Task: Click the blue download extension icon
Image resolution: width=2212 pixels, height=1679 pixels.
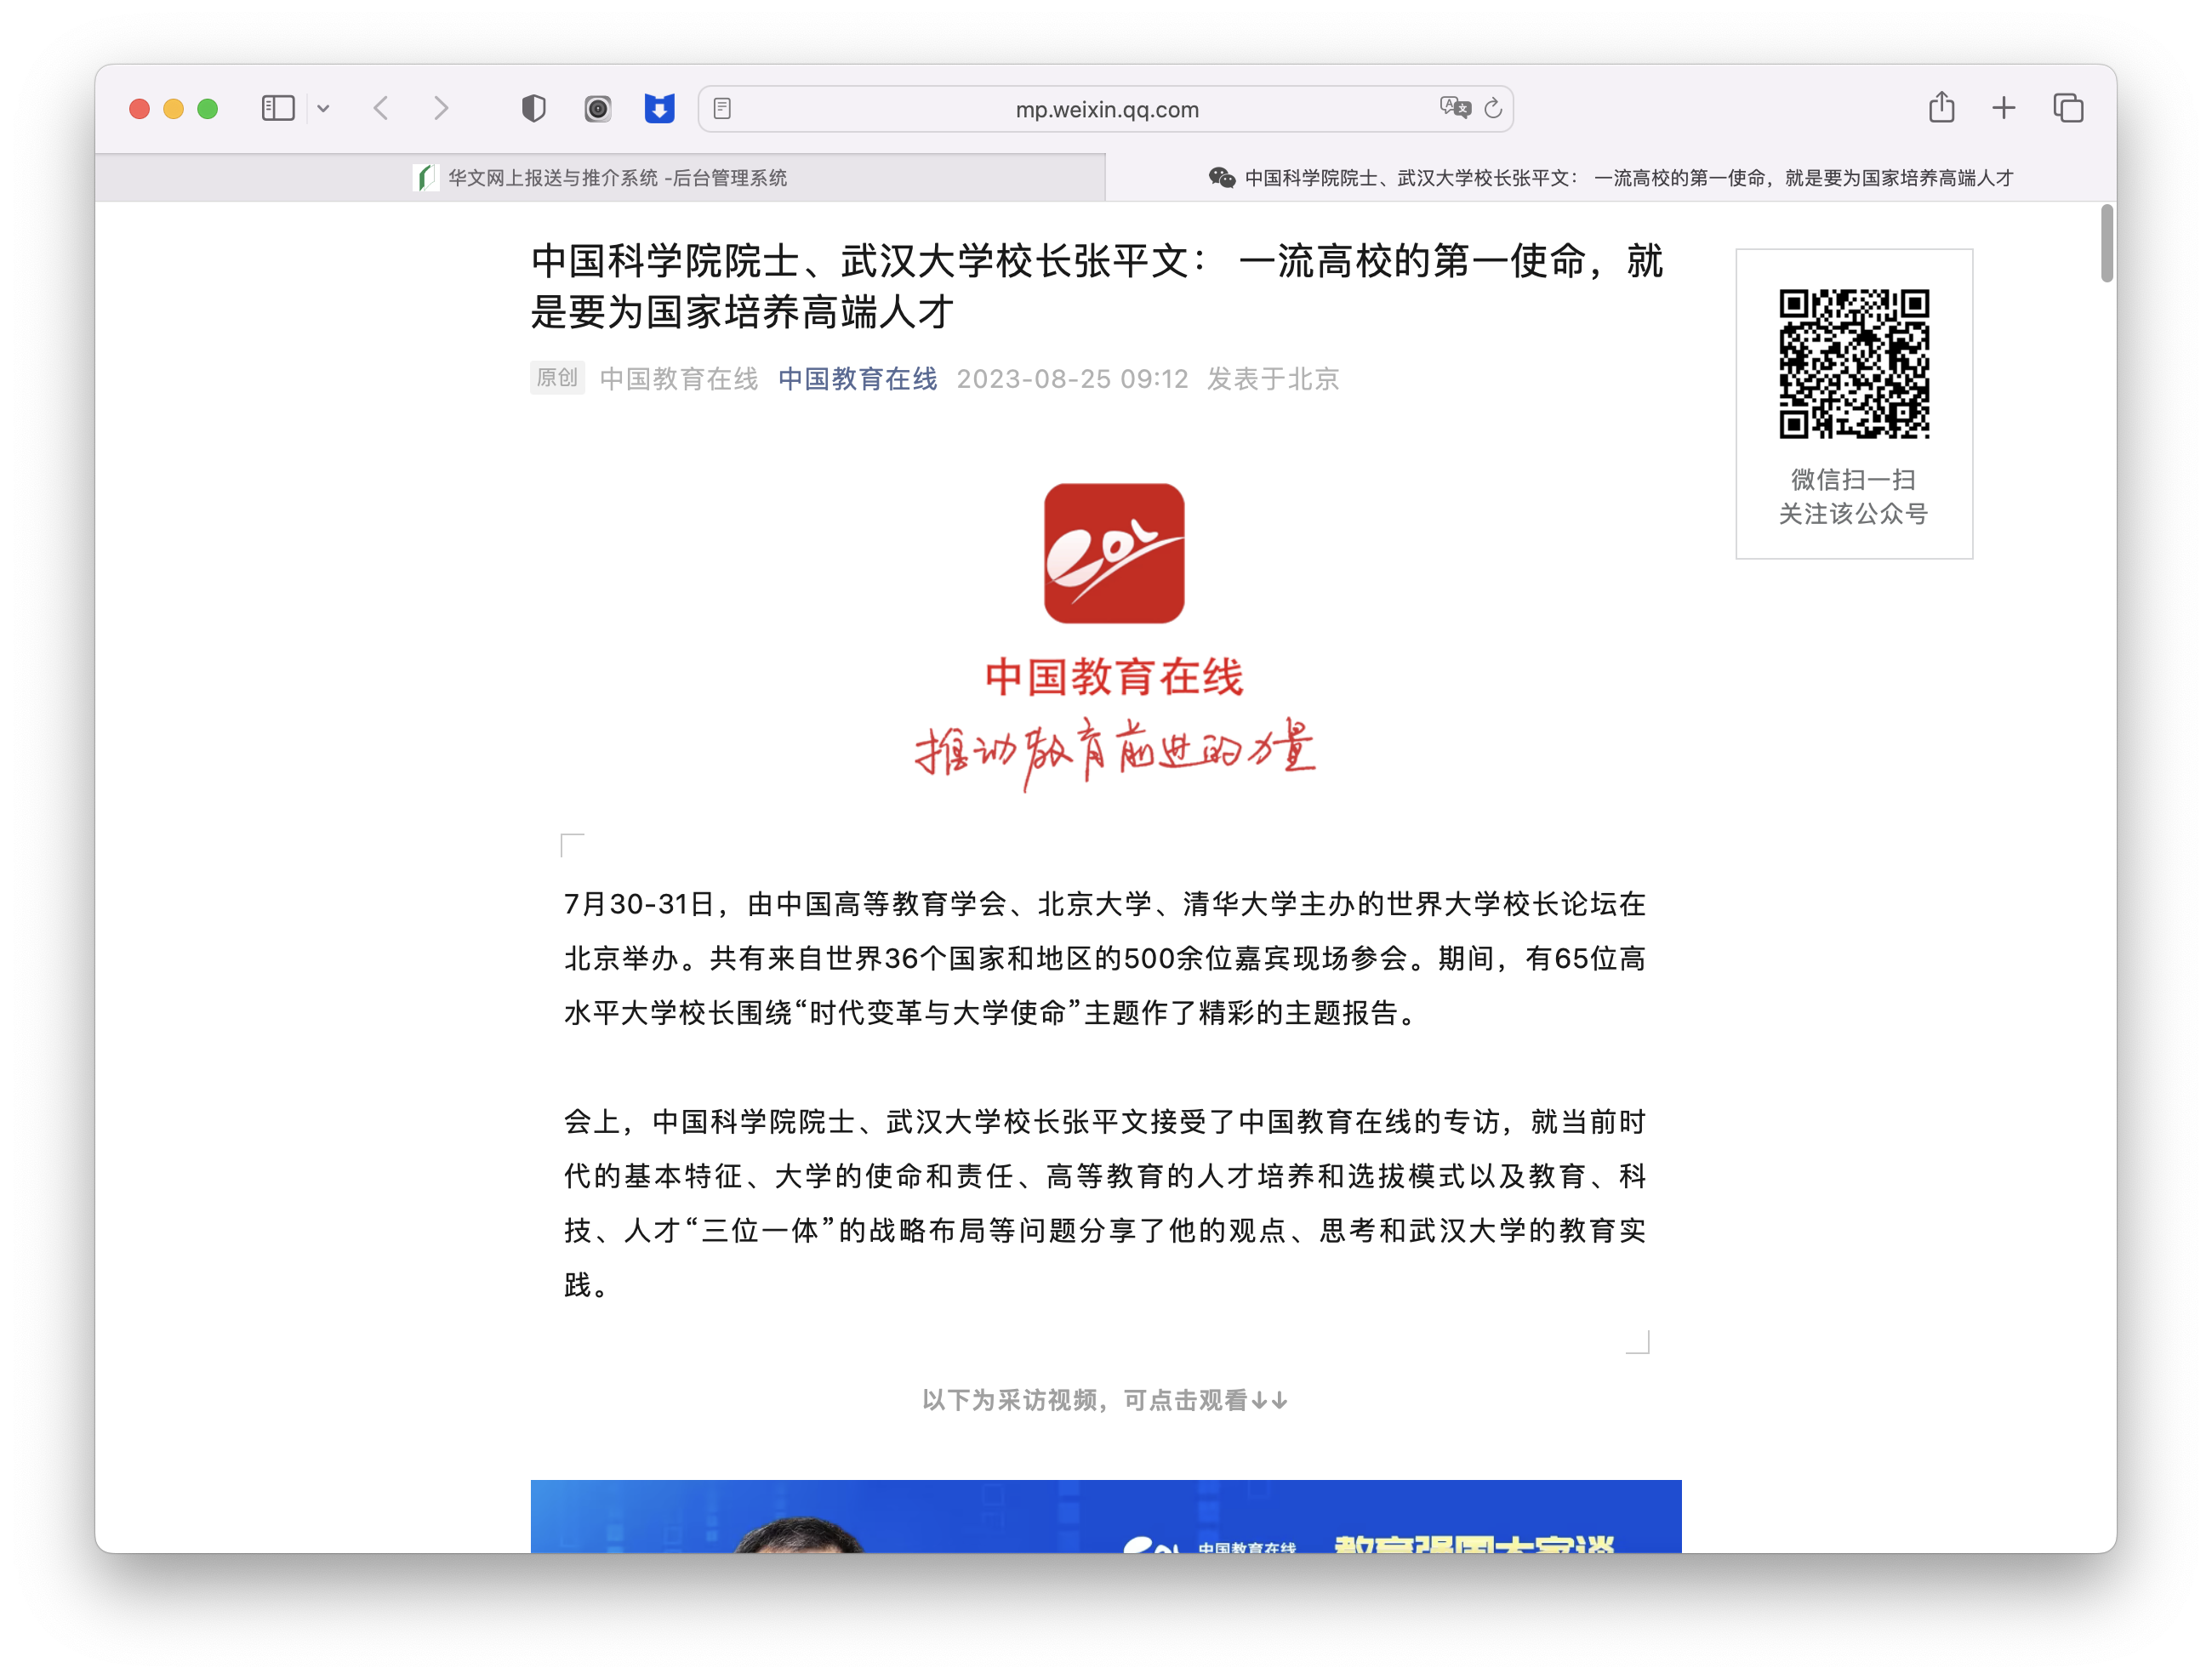Action: (659, 108)
